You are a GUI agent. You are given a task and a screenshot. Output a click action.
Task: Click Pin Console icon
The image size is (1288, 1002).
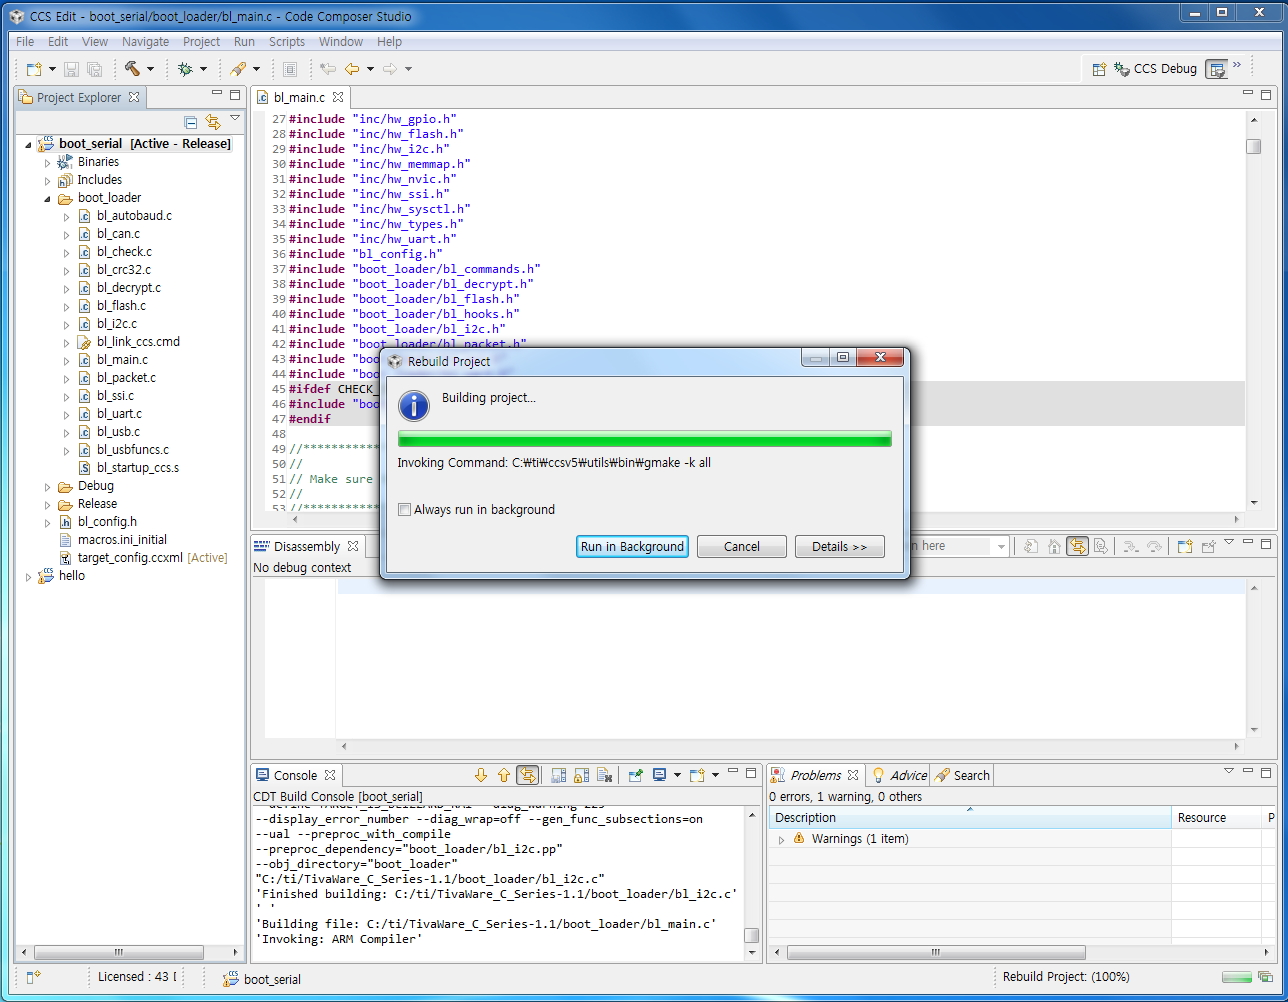tap(635, 775)
